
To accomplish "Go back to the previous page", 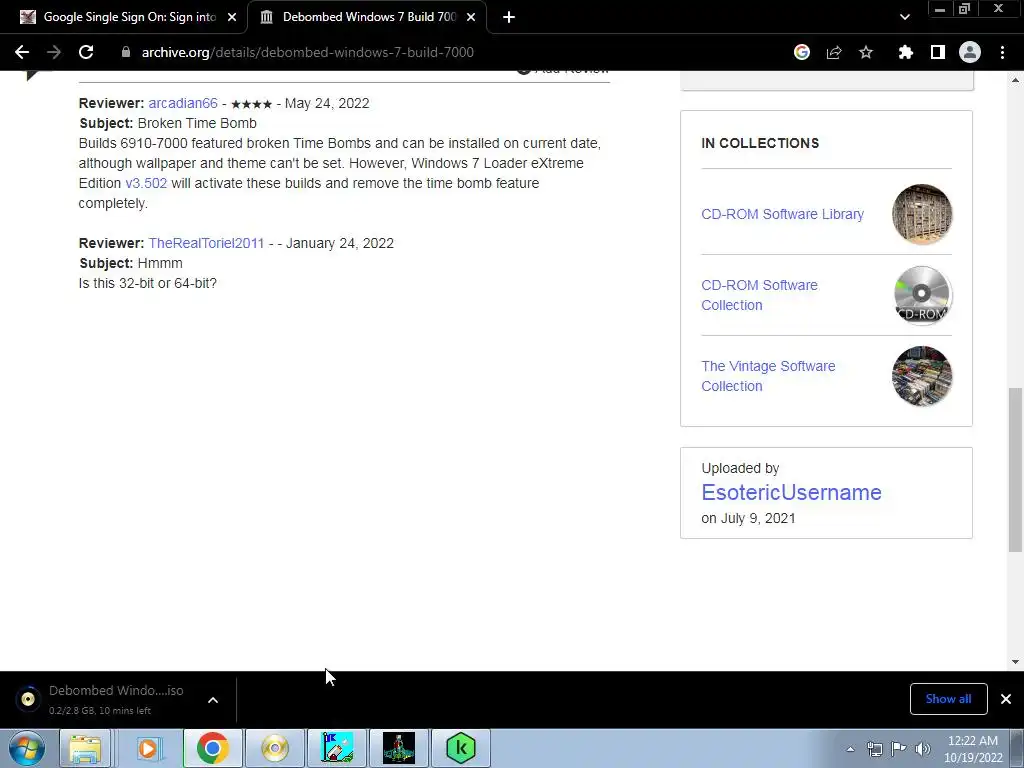I will [22, 52].
